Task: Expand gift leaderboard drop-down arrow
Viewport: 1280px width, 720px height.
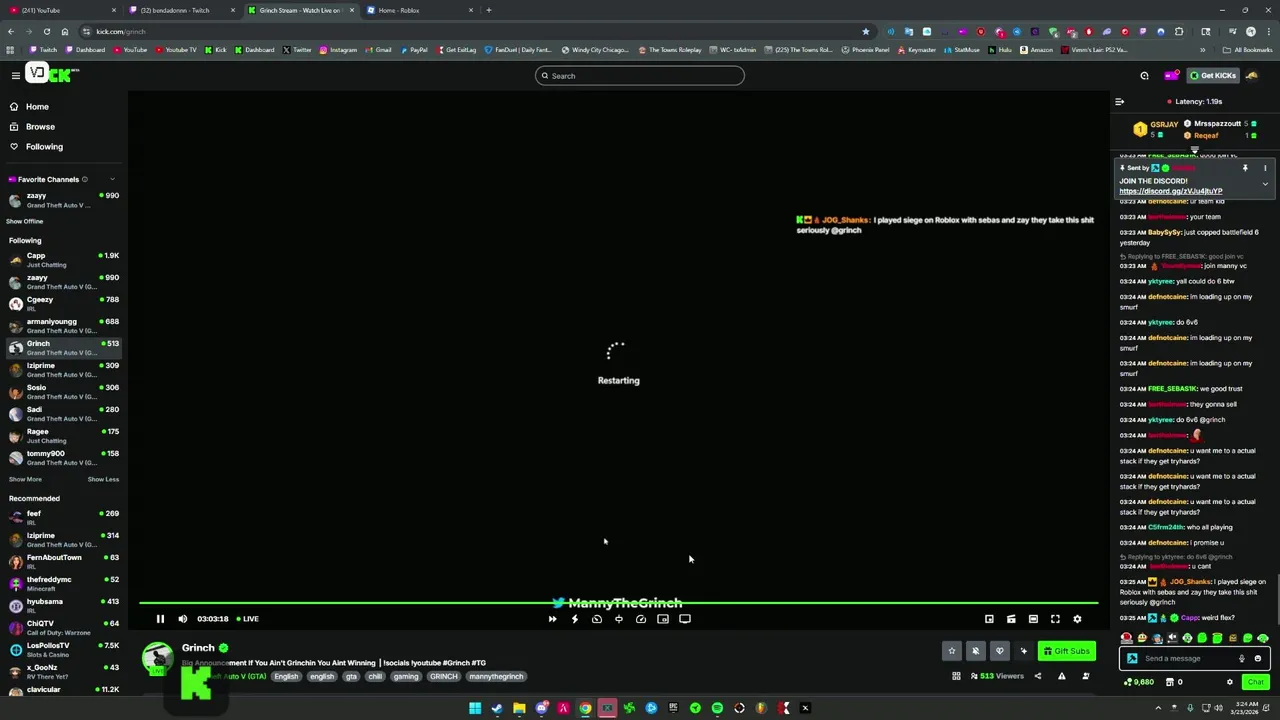Action: (1194, 150)
